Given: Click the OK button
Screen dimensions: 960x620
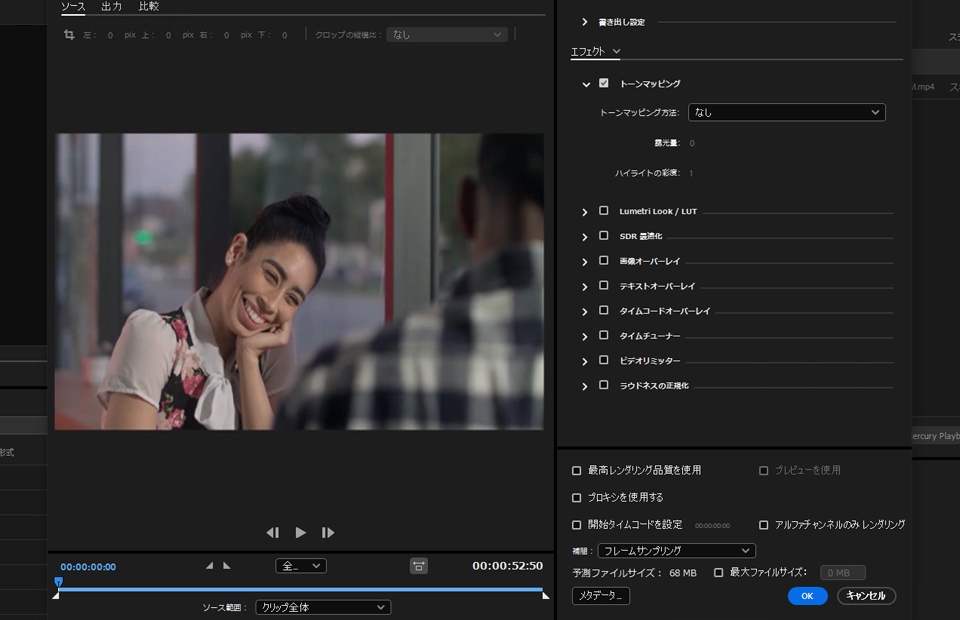Looking at the screenshot, I should click(x=806, y=596).
